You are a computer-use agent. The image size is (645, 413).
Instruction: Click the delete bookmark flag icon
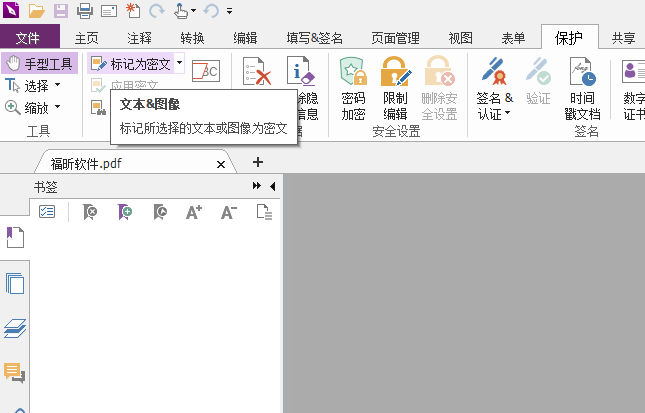tap(90, 212)
